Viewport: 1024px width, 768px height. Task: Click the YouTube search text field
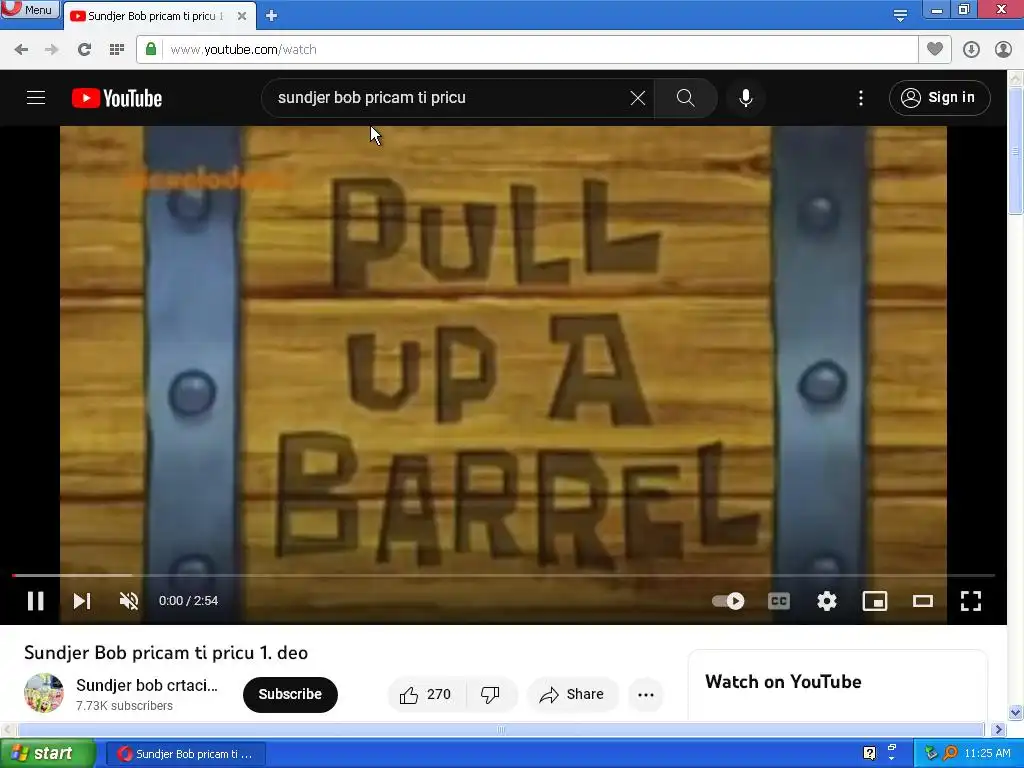pyautogui.click(x=451, y=98)
